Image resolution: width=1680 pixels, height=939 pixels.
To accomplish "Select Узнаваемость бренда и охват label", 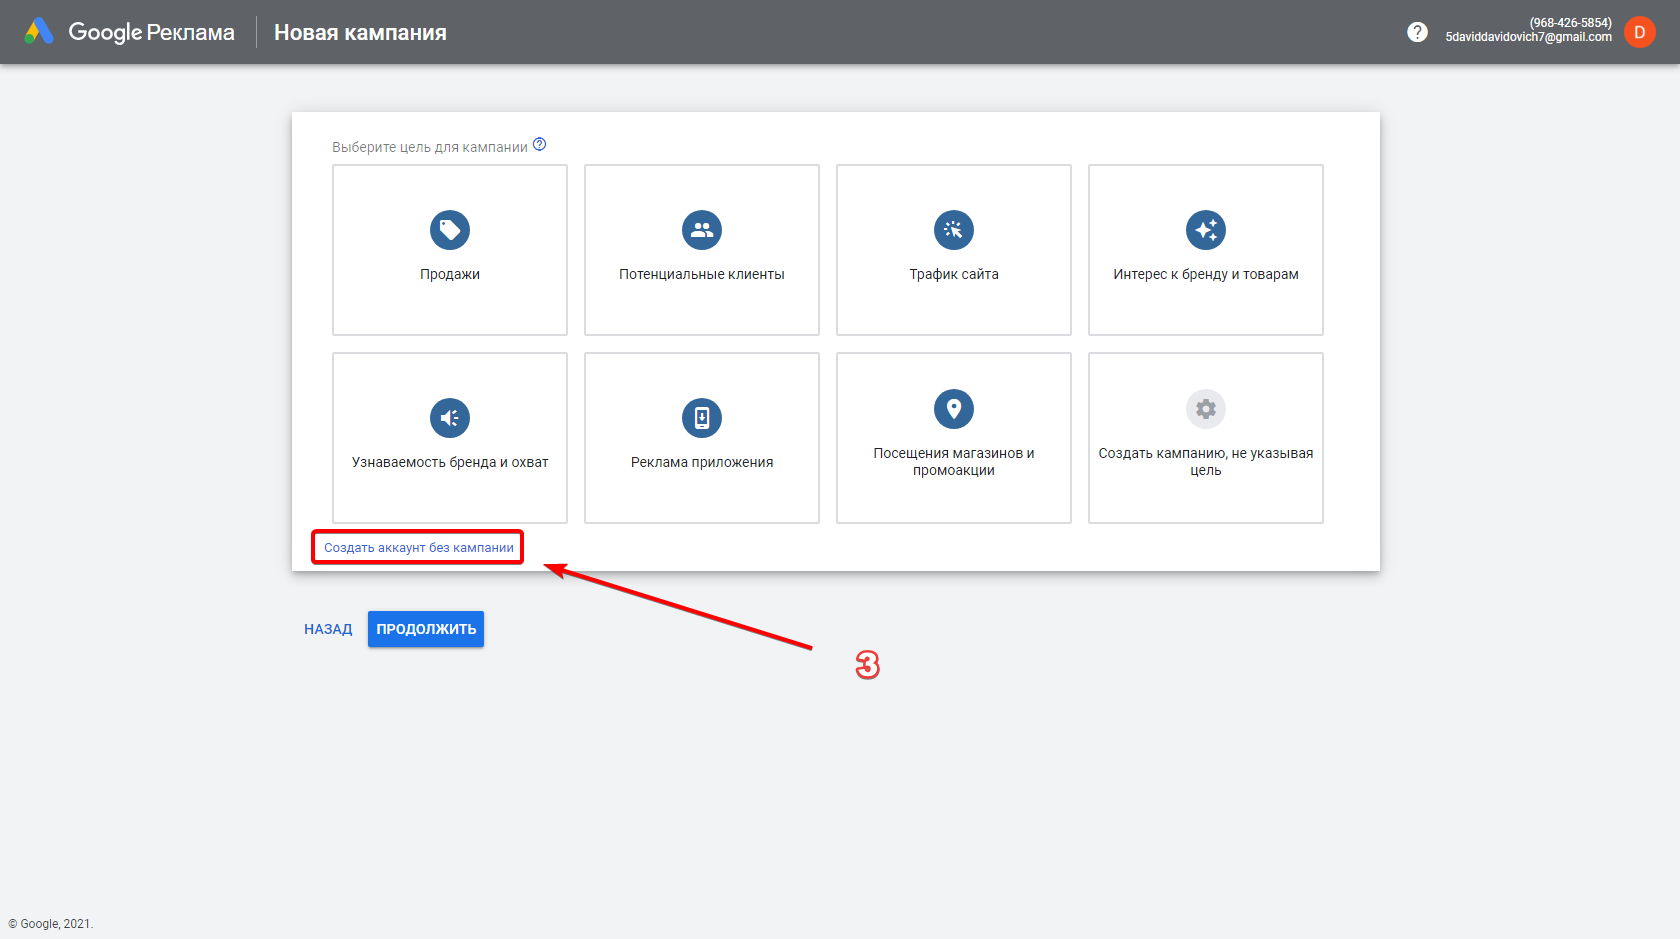I will click(450, 462).
